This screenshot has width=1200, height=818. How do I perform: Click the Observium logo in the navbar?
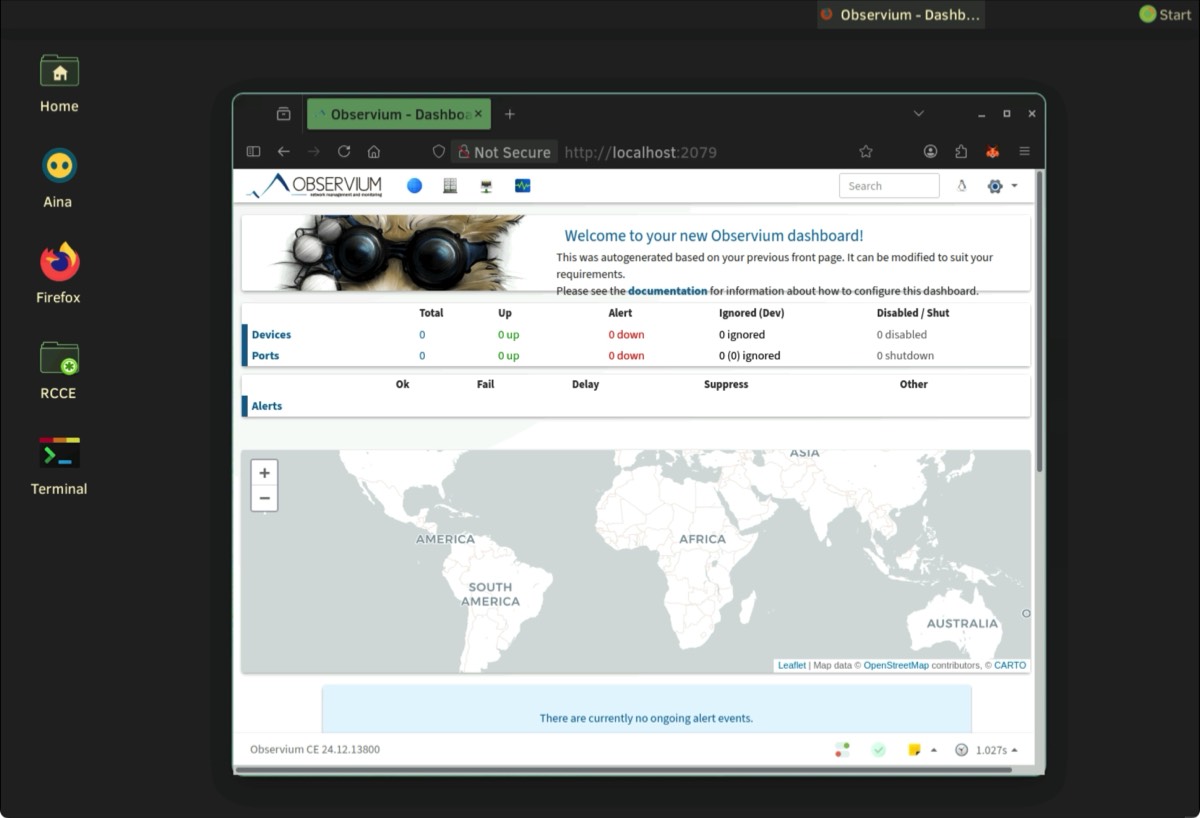(316, 186)
